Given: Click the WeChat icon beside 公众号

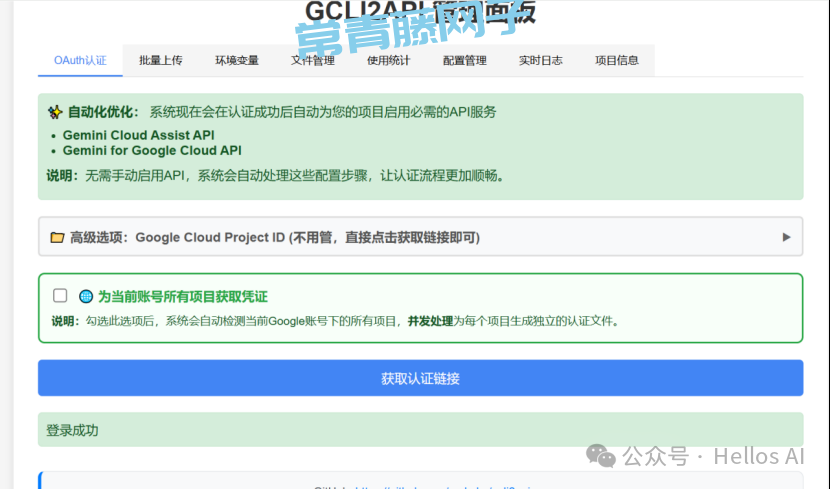Looking at the screenshot, I should coord(601,456).
